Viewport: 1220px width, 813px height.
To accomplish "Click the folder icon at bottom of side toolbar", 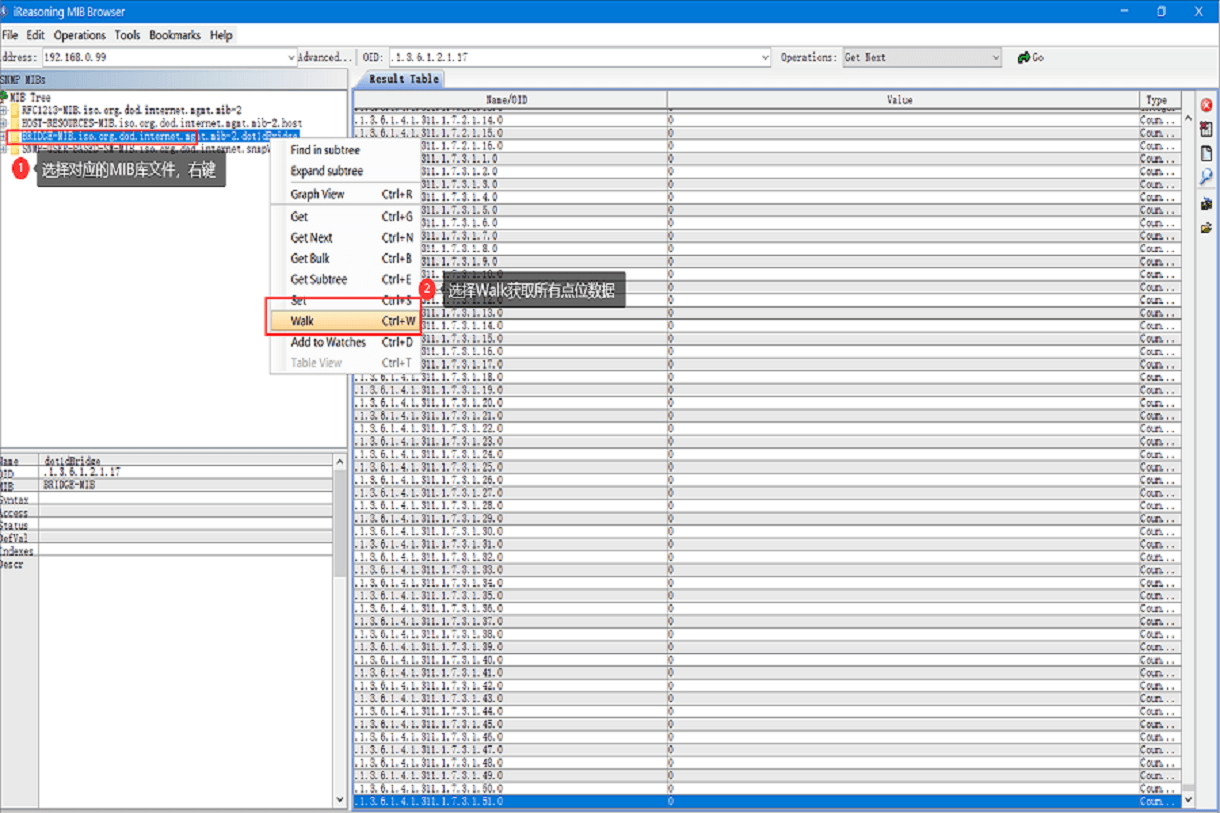I will [x=1206, y=228].
